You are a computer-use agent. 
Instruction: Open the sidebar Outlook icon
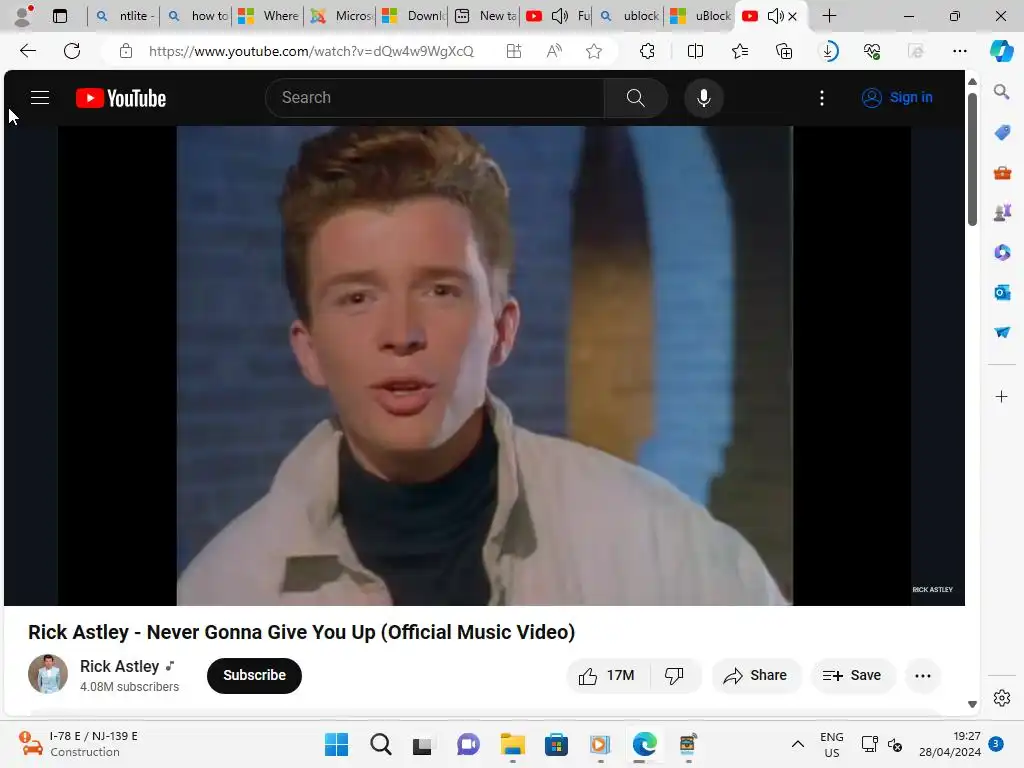point(1002,292)
